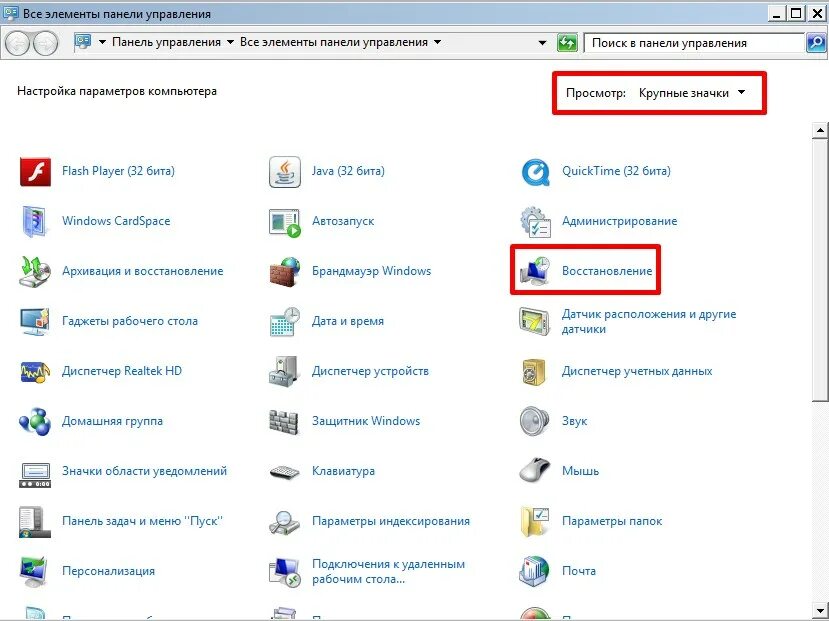Open the Диспетчер устройств icon
Image resolution: width=829 pixels, height=621 pixels.
tap(285, 371)
